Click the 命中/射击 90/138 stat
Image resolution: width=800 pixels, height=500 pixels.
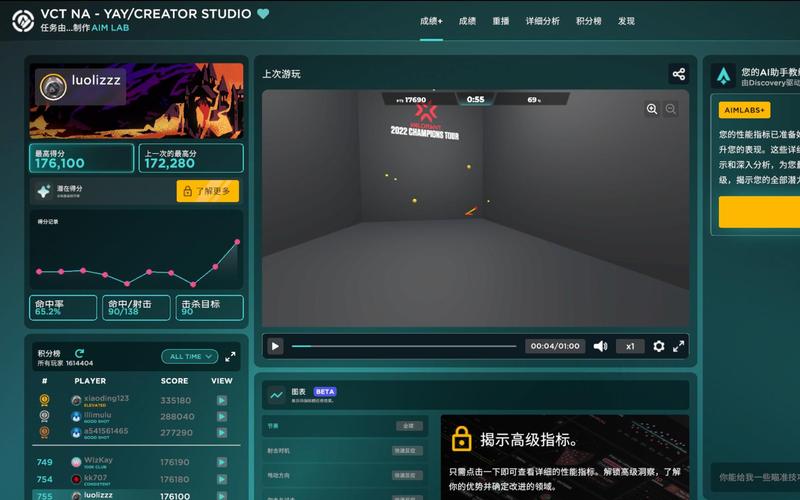[x=136, y=308]
